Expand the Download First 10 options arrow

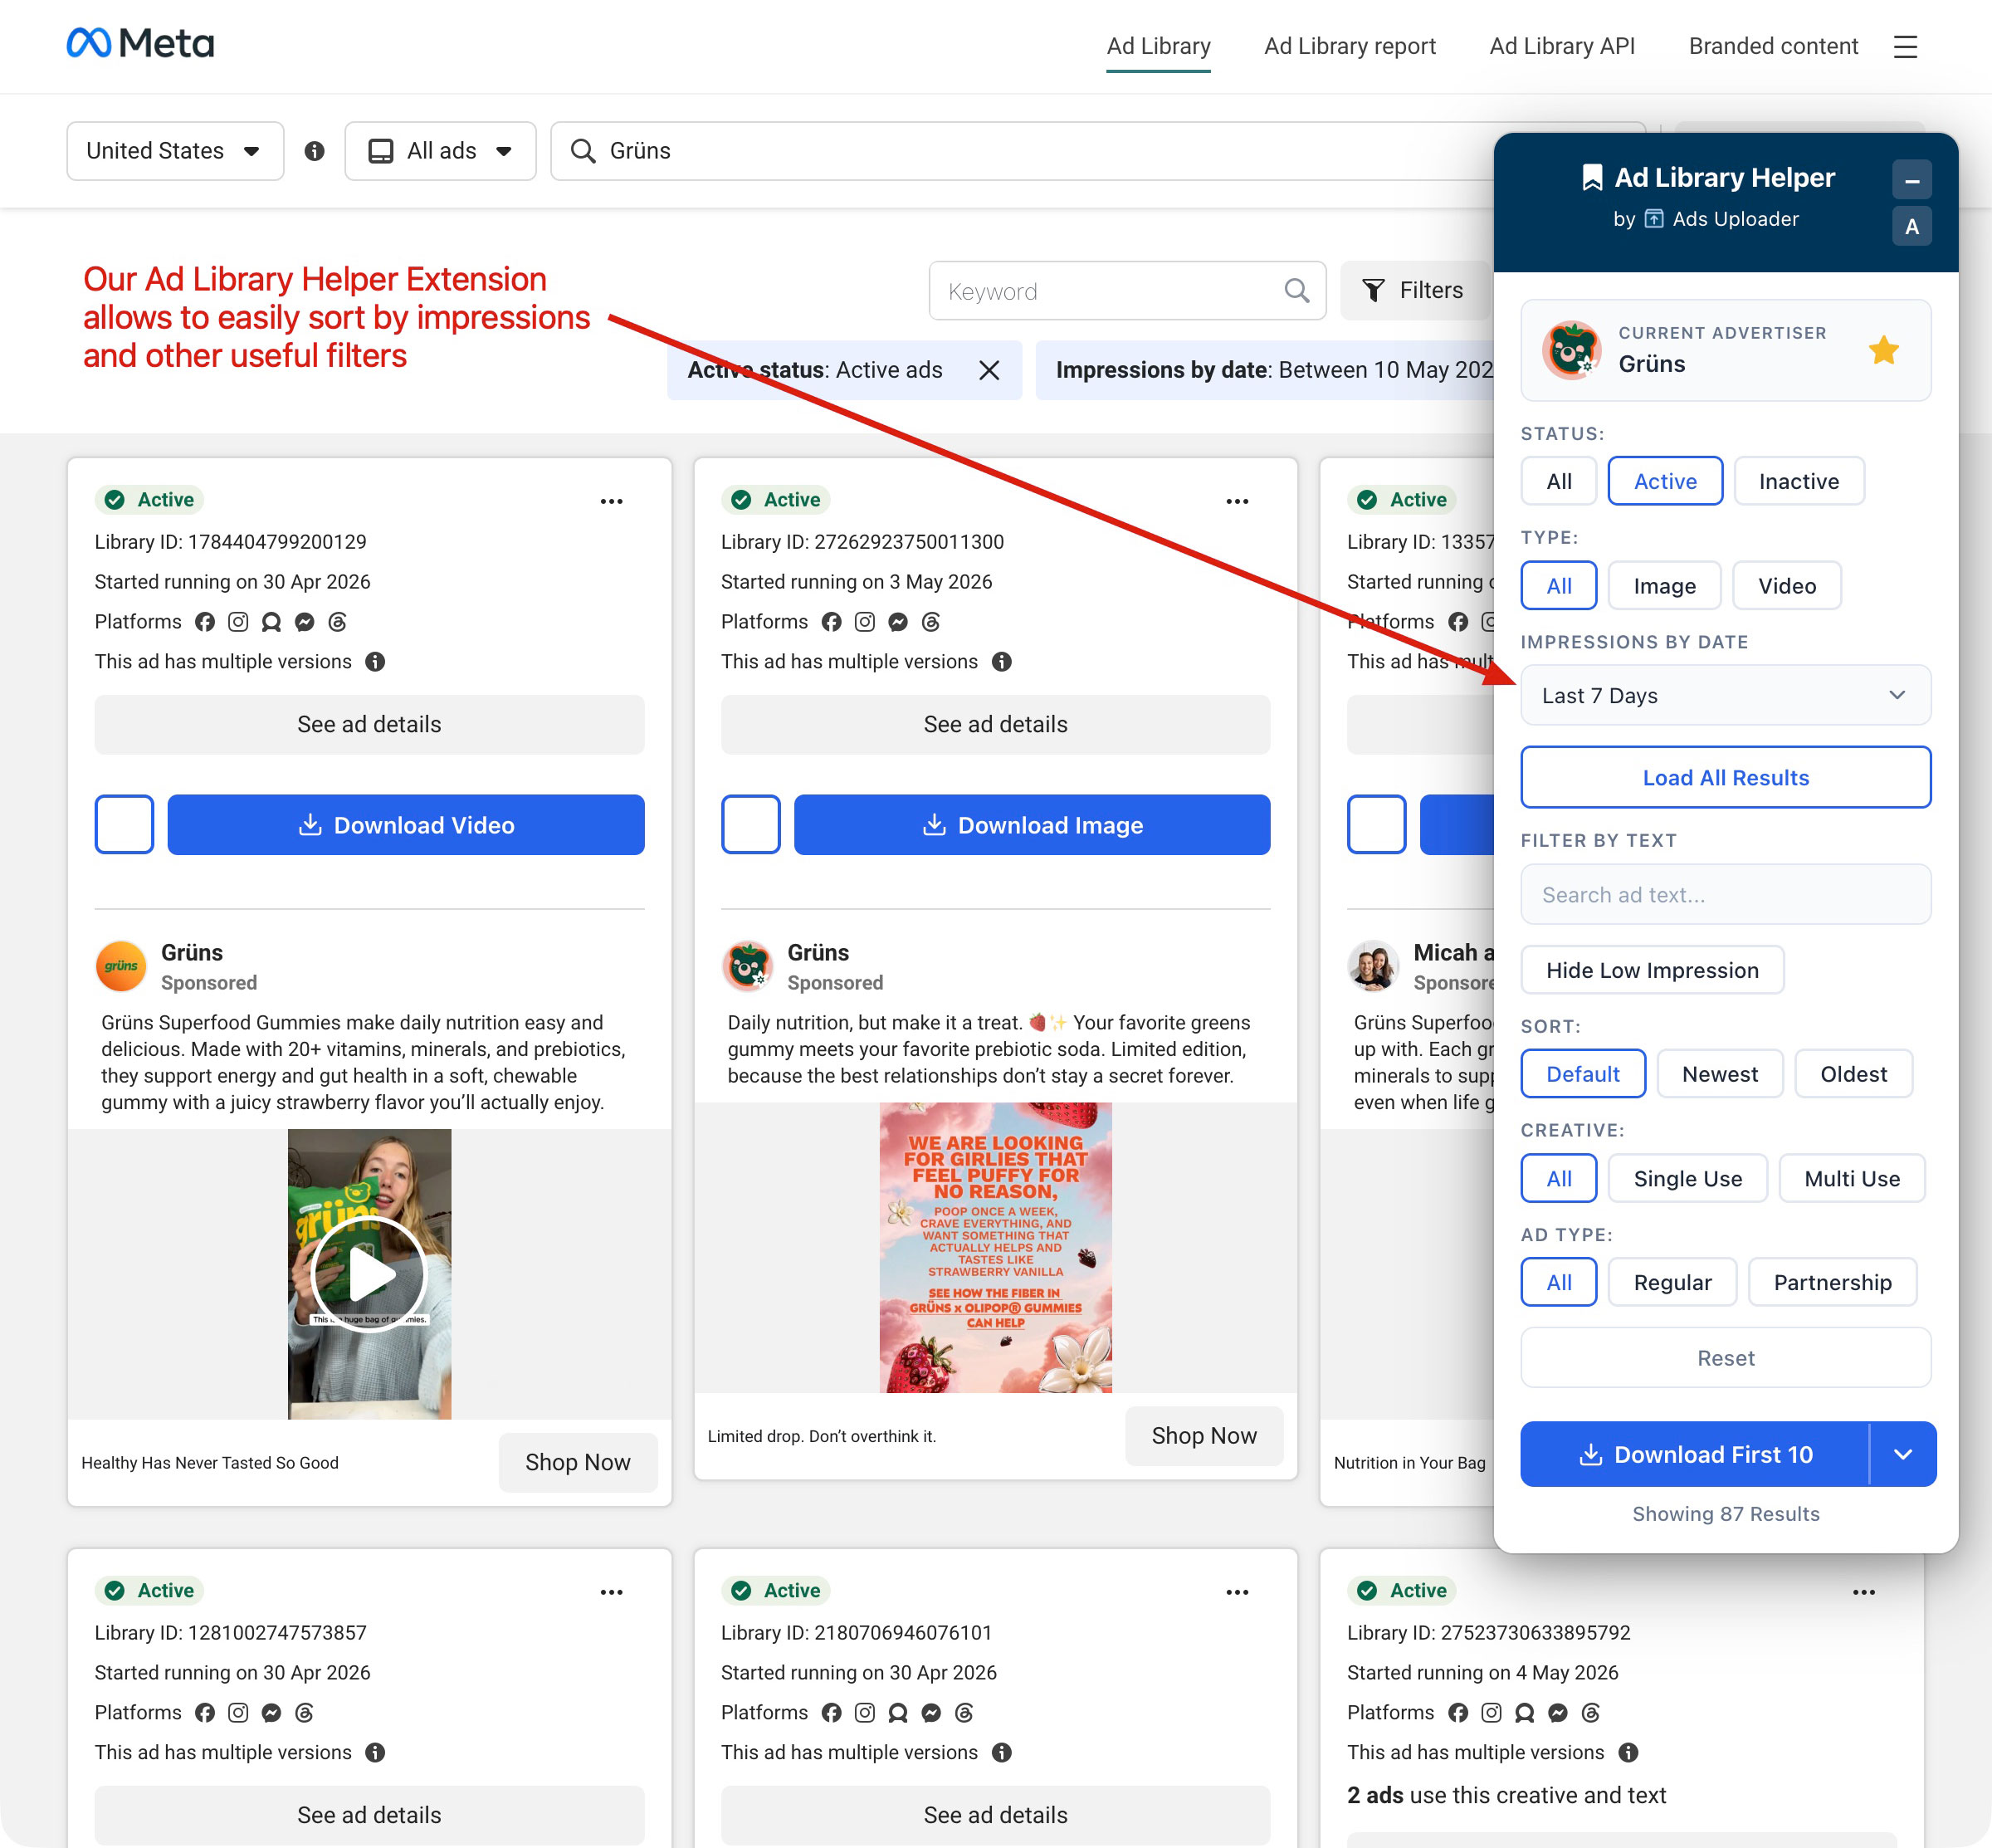[x=1902, y=1454]
